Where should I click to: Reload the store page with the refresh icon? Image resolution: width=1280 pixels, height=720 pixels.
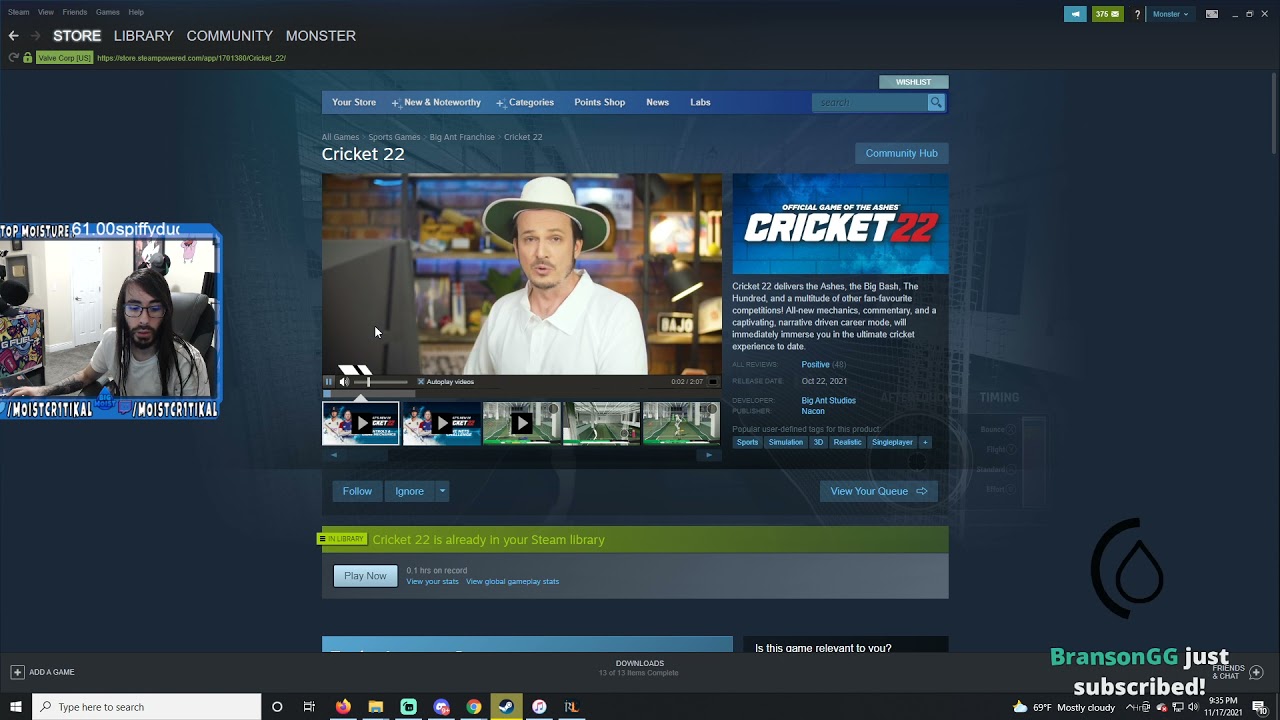pyautogui.click(x=13, y=58)
